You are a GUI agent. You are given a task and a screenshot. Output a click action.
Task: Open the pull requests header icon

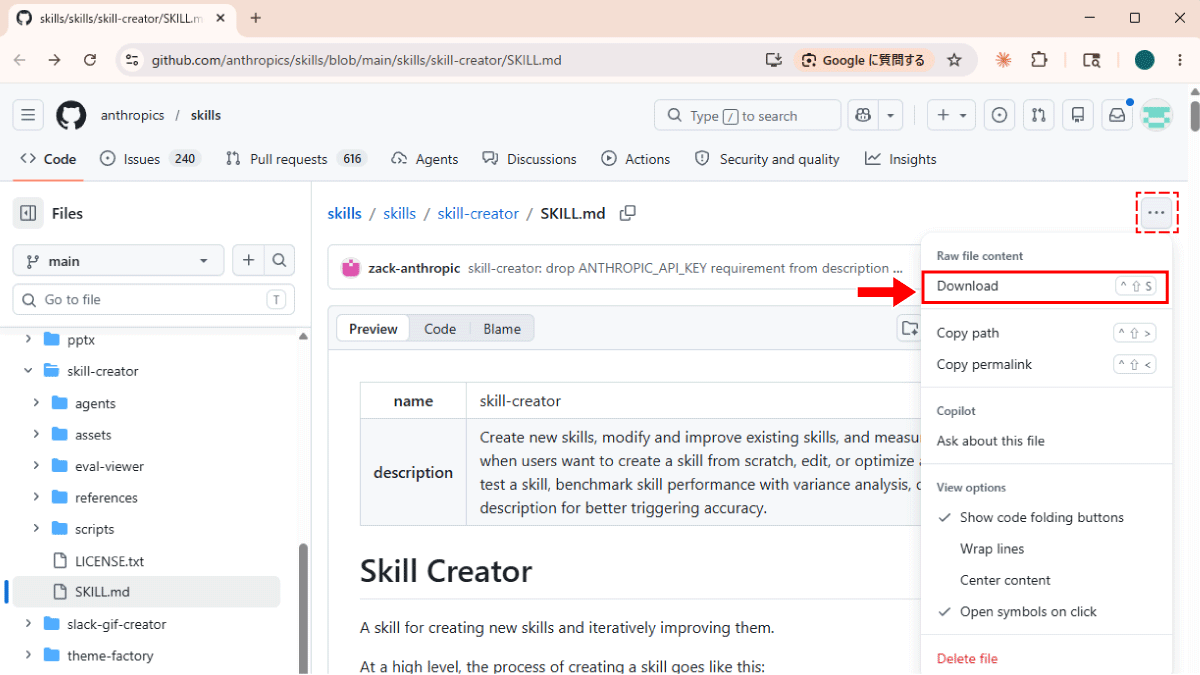click(1039, 115)
